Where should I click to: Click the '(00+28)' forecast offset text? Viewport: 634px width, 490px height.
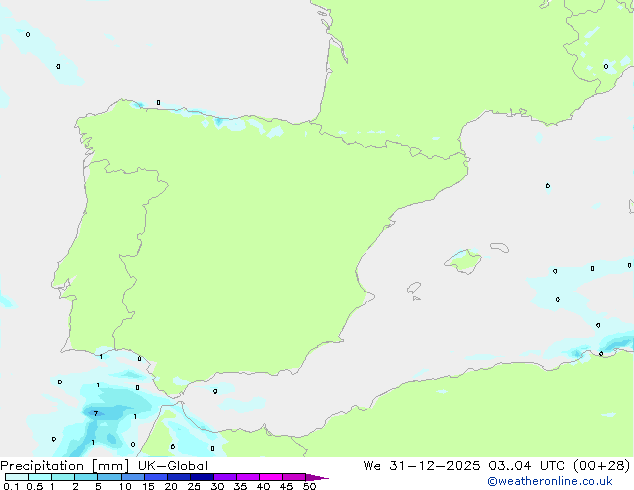602,466
